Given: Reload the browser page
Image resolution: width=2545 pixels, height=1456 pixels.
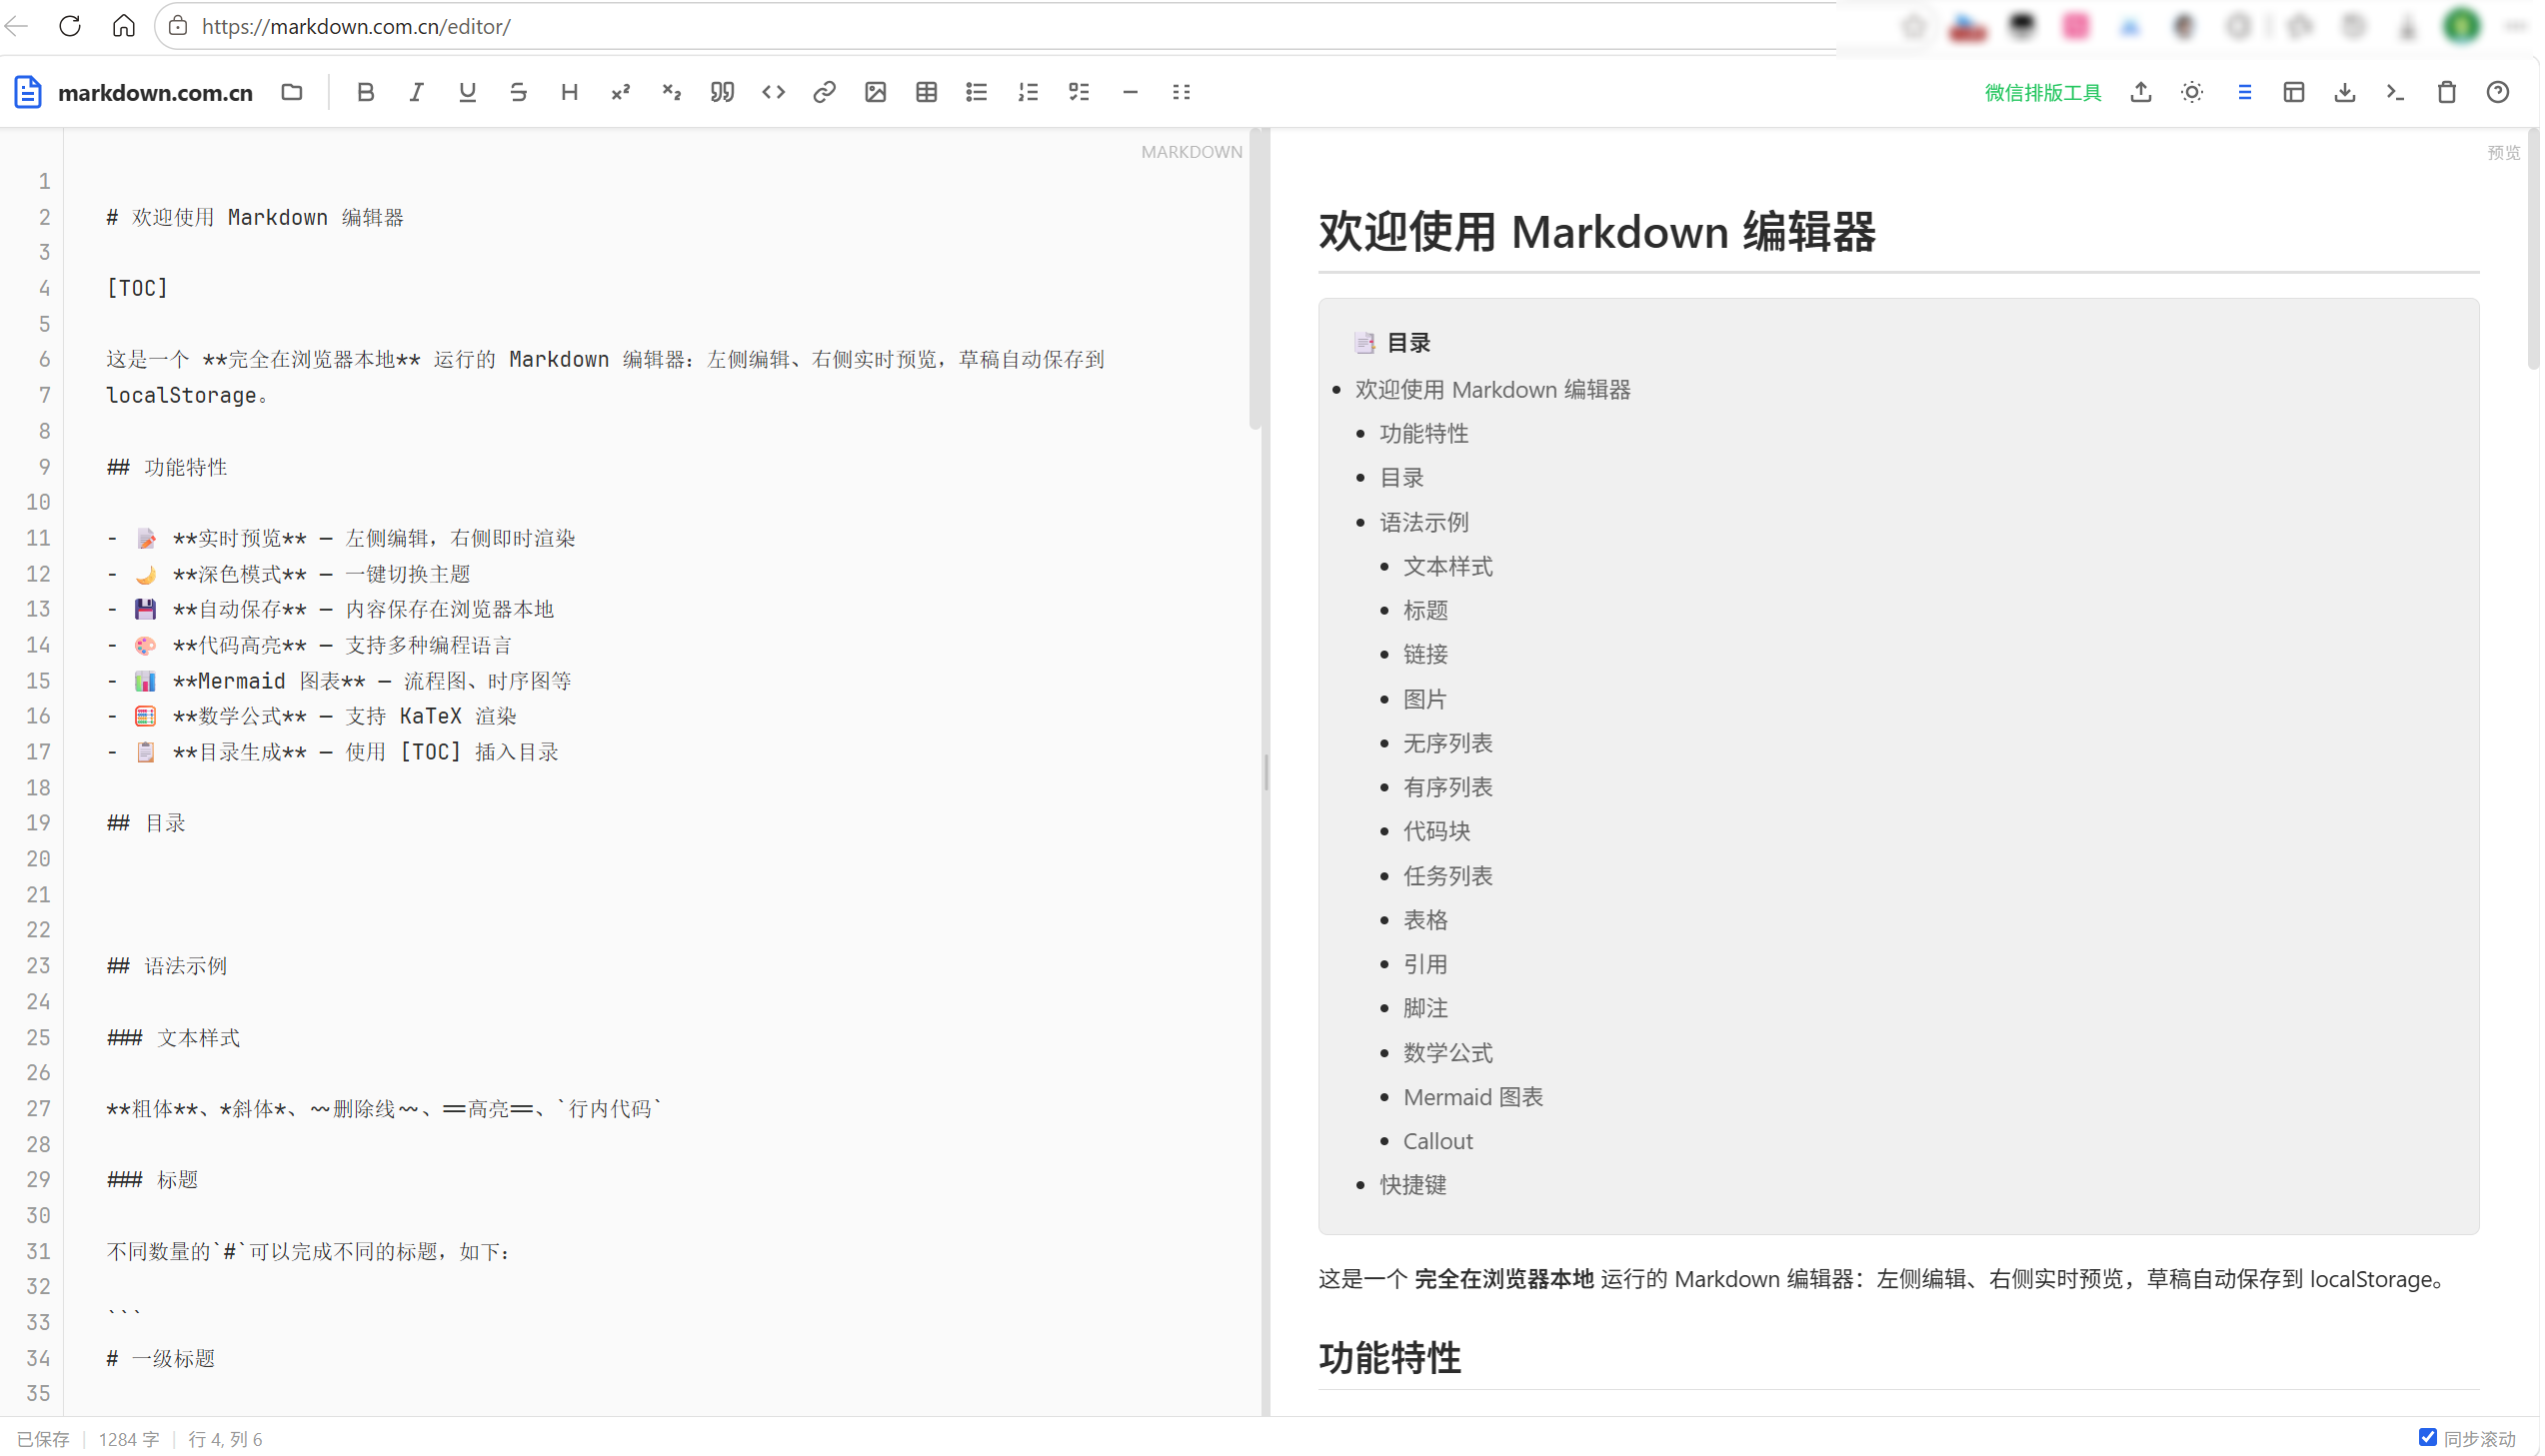Looking at the screenshot, I should [70, 26].
